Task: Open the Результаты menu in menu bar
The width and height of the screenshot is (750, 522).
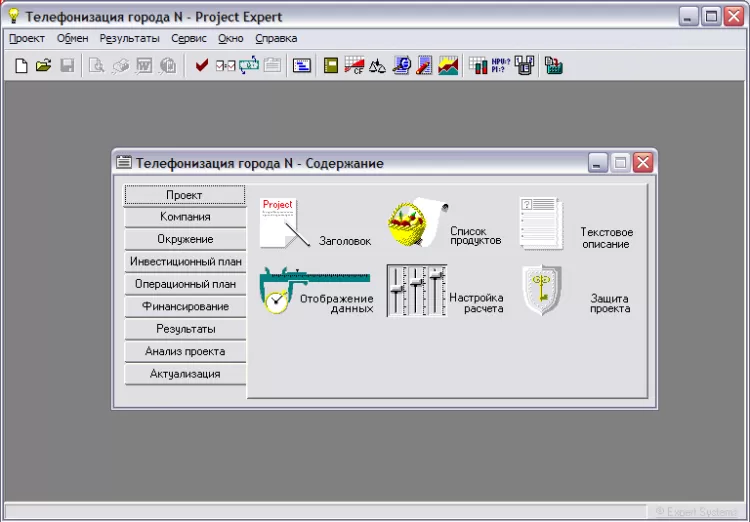Action: click(129, 39)
